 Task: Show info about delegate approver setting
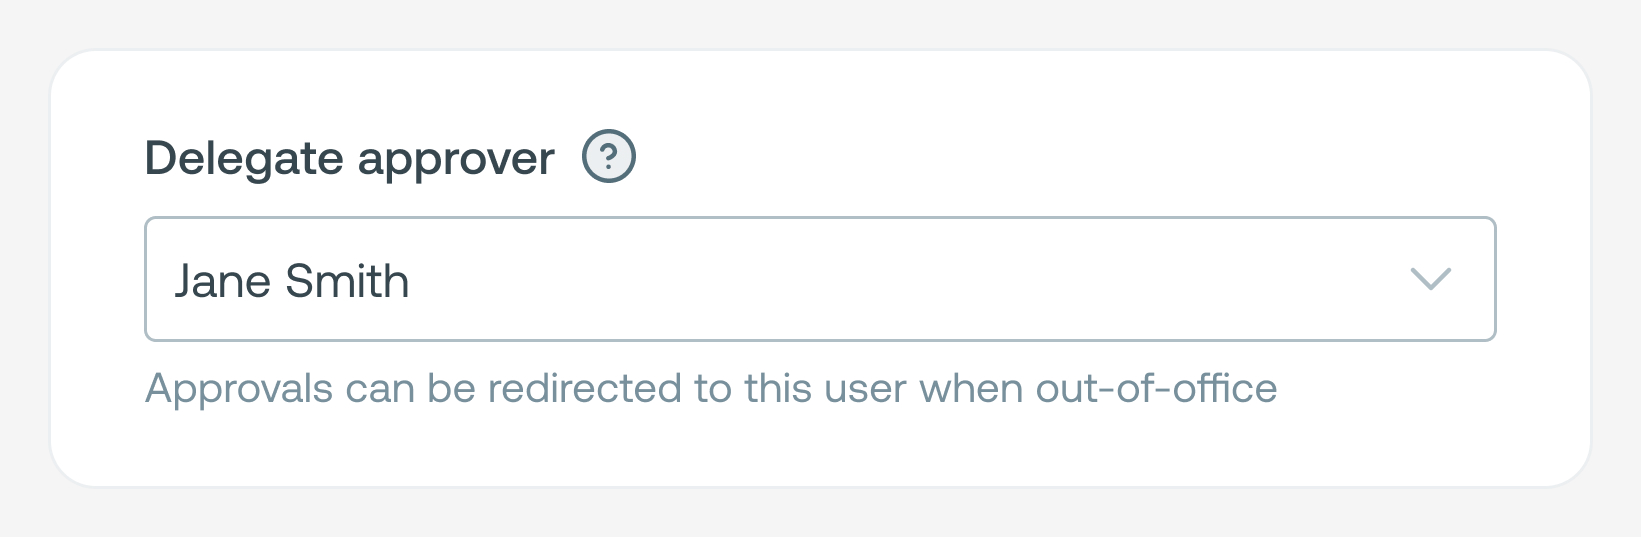609,158
